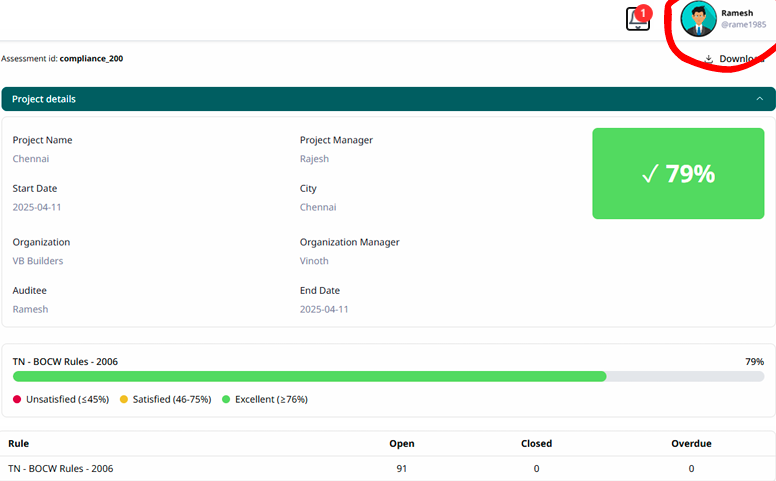Click the red notification count badge
776x481 pixels.
click(x=643, y=12)
